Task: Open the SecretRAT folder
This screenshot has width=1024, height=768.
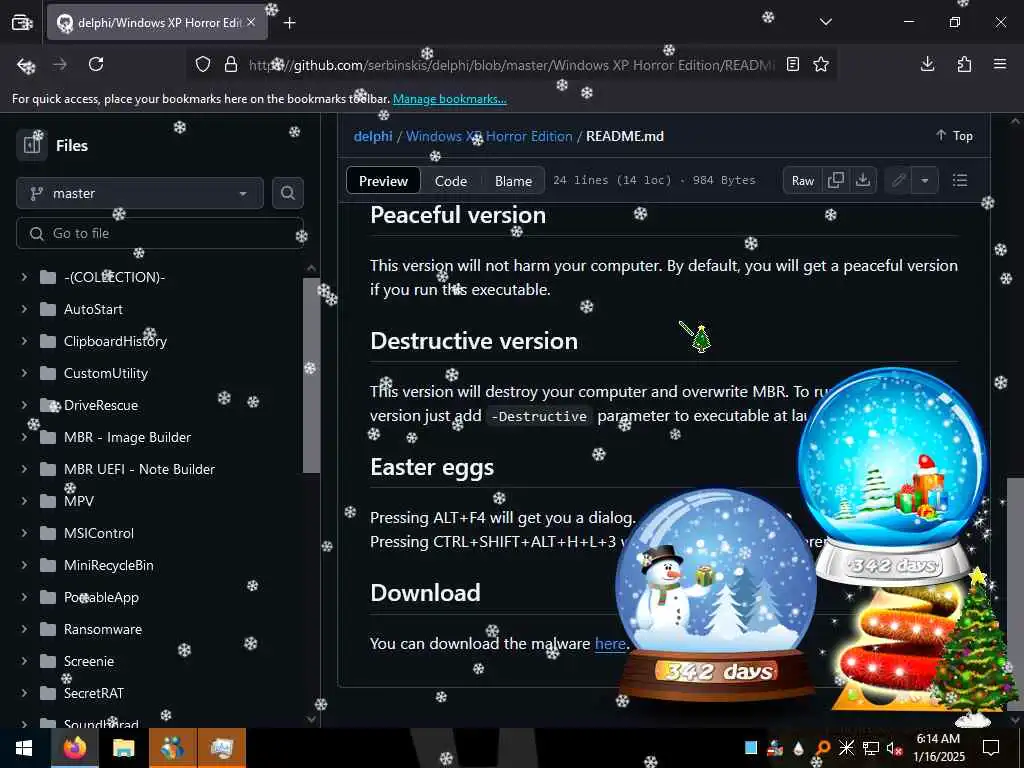Action: coord(93,693)
